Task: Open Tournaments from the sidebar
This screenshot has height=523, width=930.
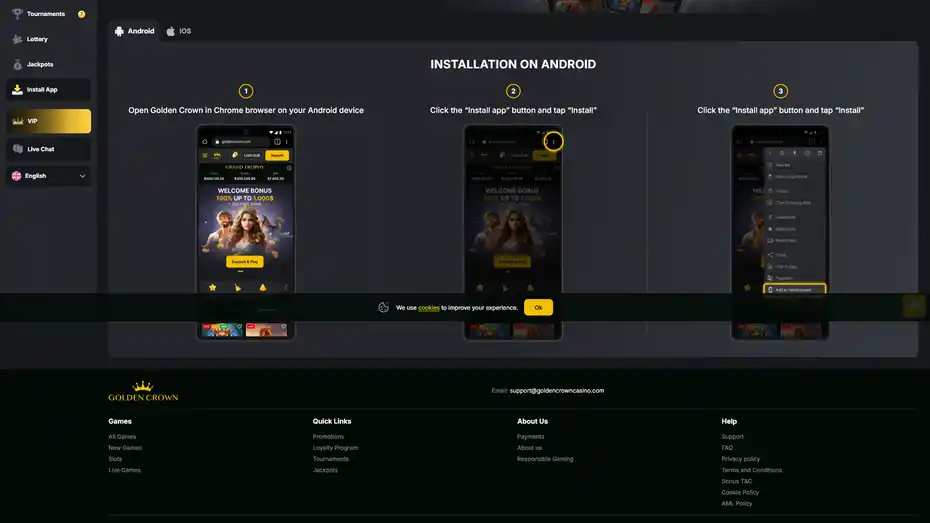Action: pos(49,14)
